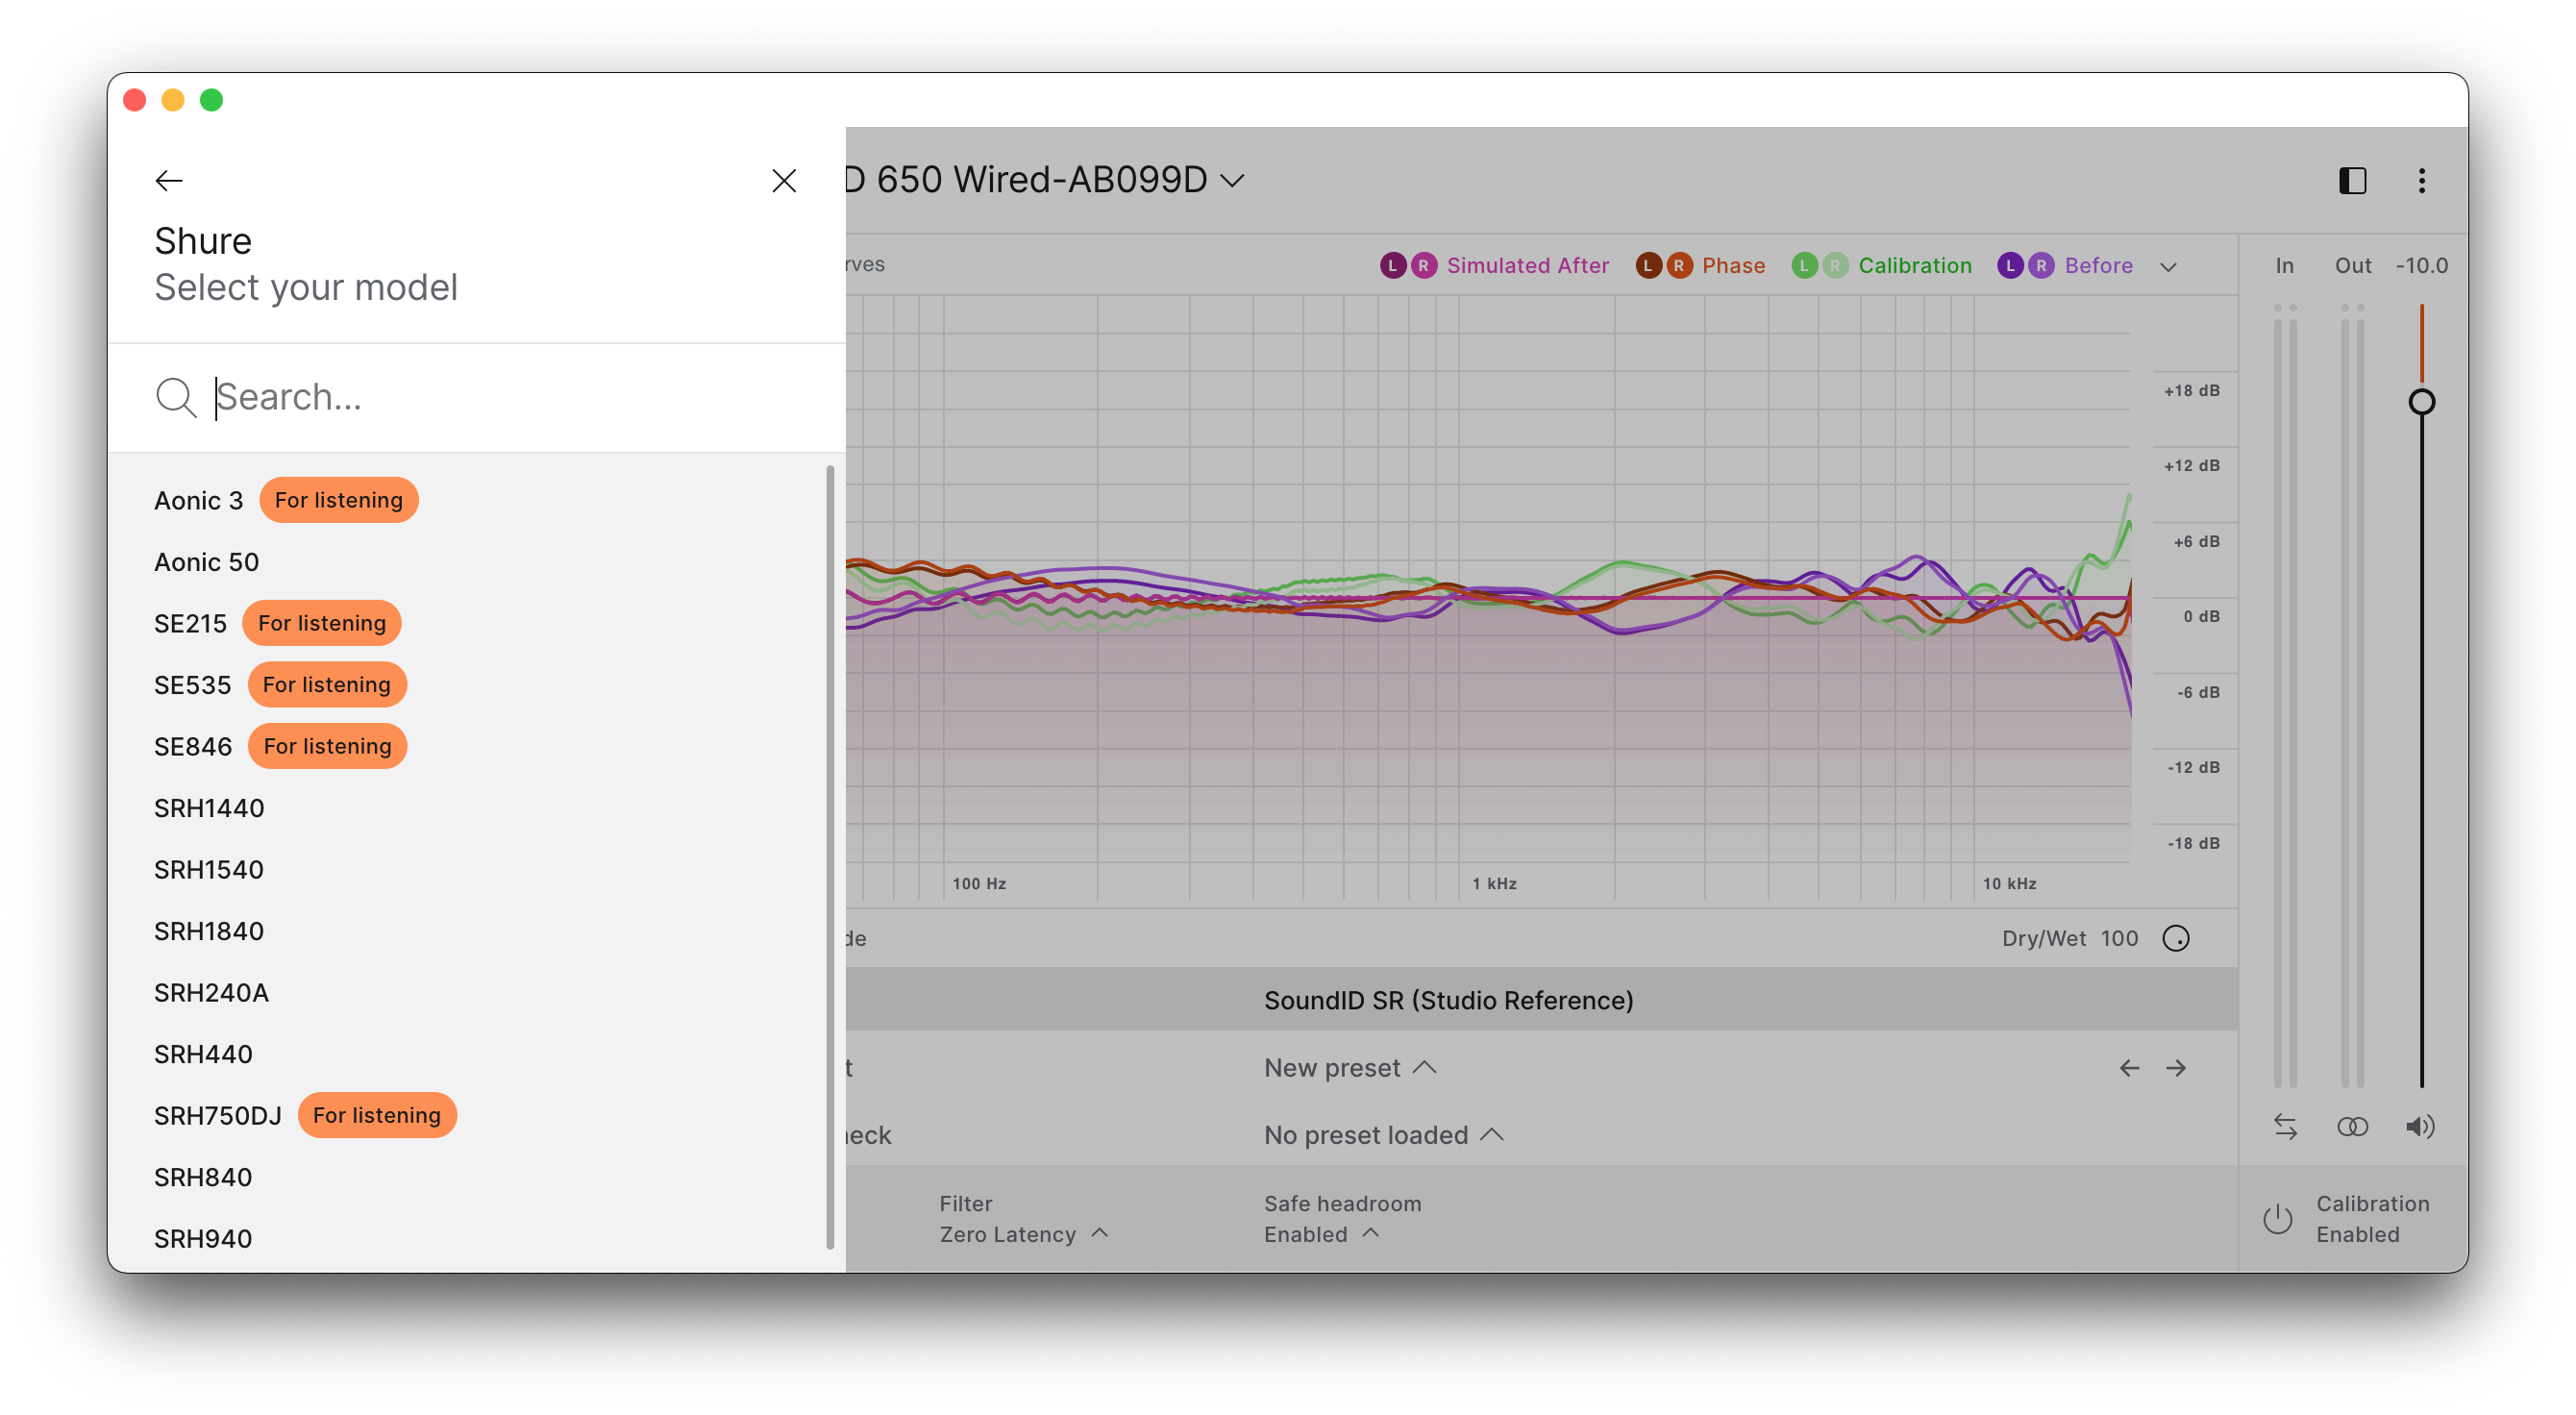The width and height of the screenshot is (2576, 1415).
Task: Open the three-dot more options menu
Action: [x=2421, y=181]
